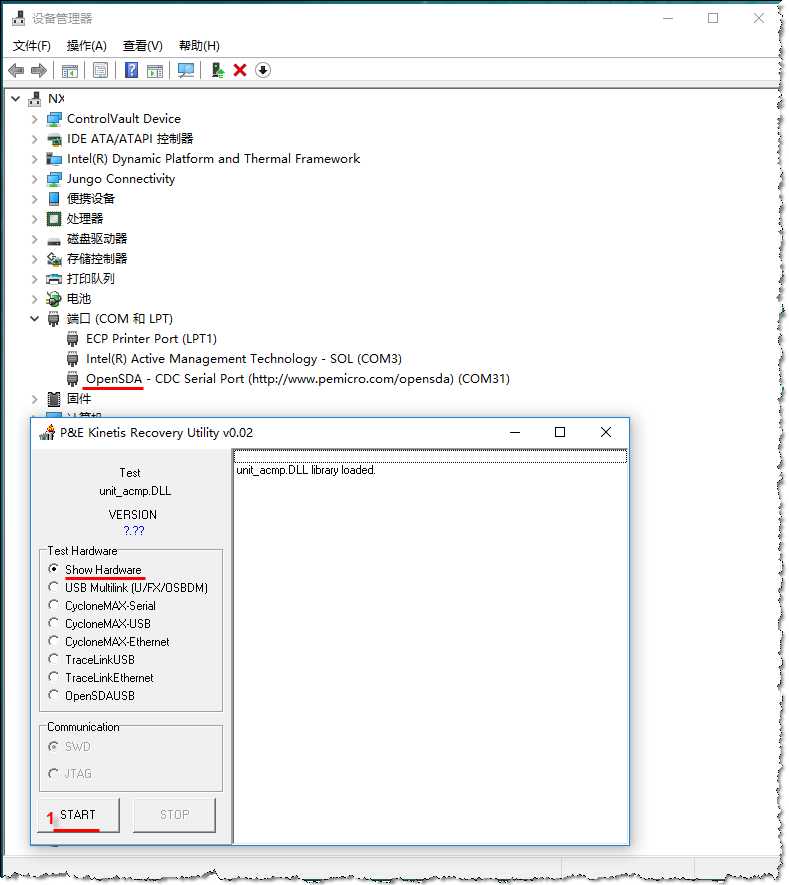The image size is (789, 885).
Task: Click the ?.?? version value
Action: coord(134,531)
